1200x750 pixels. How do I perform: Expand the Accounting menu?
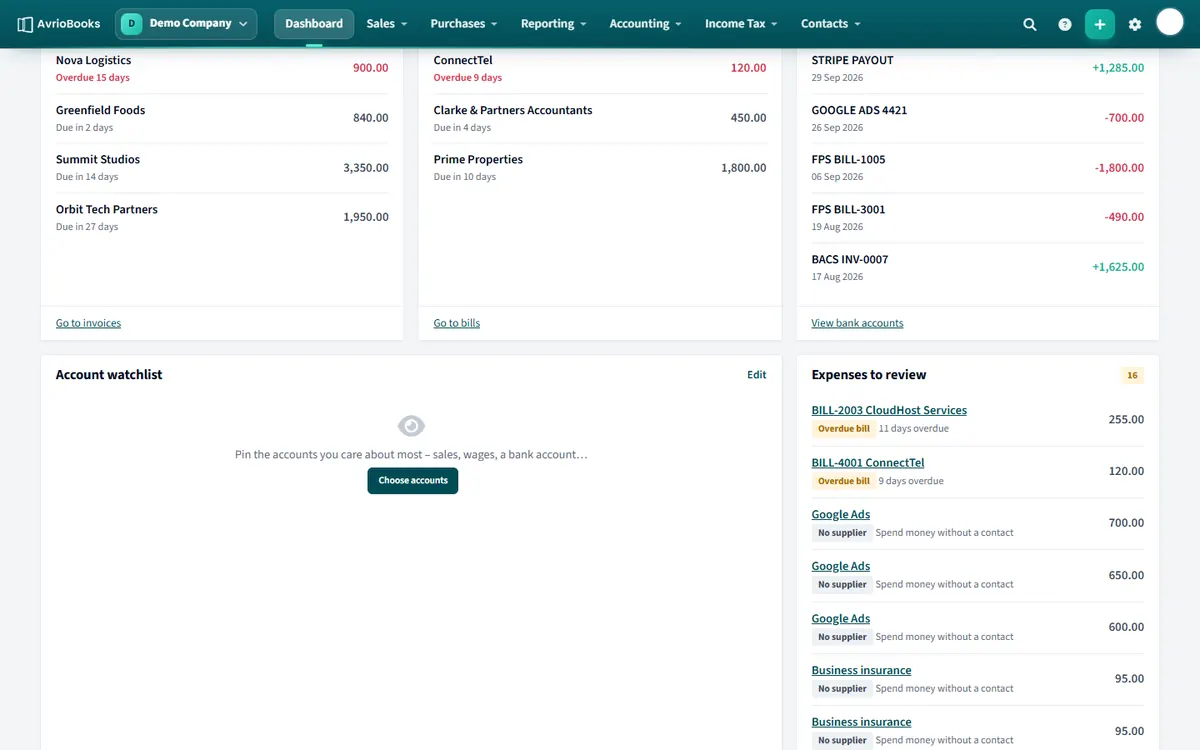click(645, 24)
